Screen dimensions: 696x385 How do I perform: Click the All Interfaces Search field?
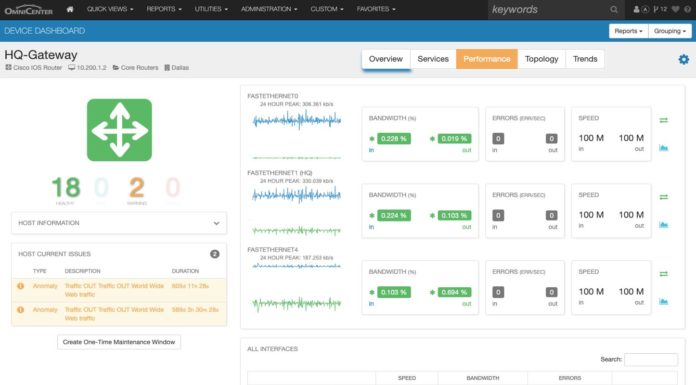click(651, 359)
